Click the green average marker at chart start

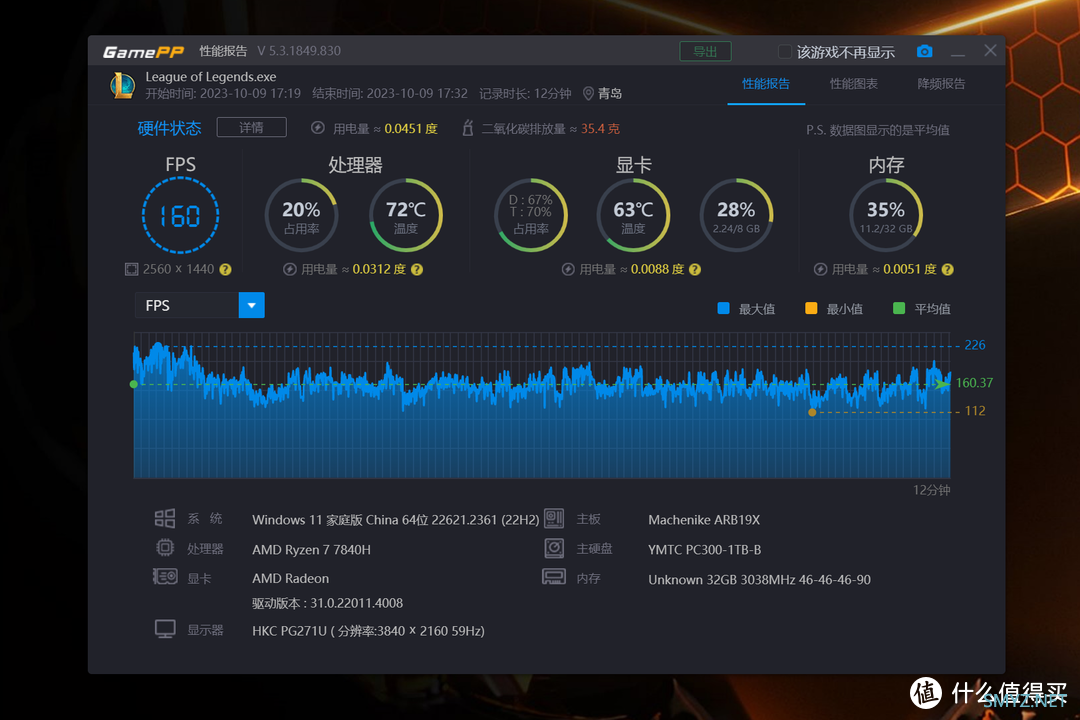tap(134, 384)
